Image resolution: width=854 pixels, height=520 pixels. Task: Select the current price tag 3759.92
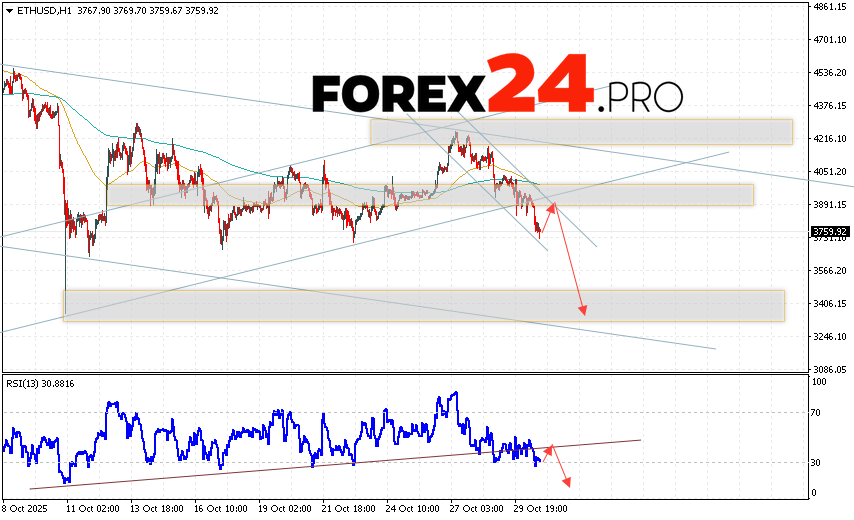pos(830,231)
